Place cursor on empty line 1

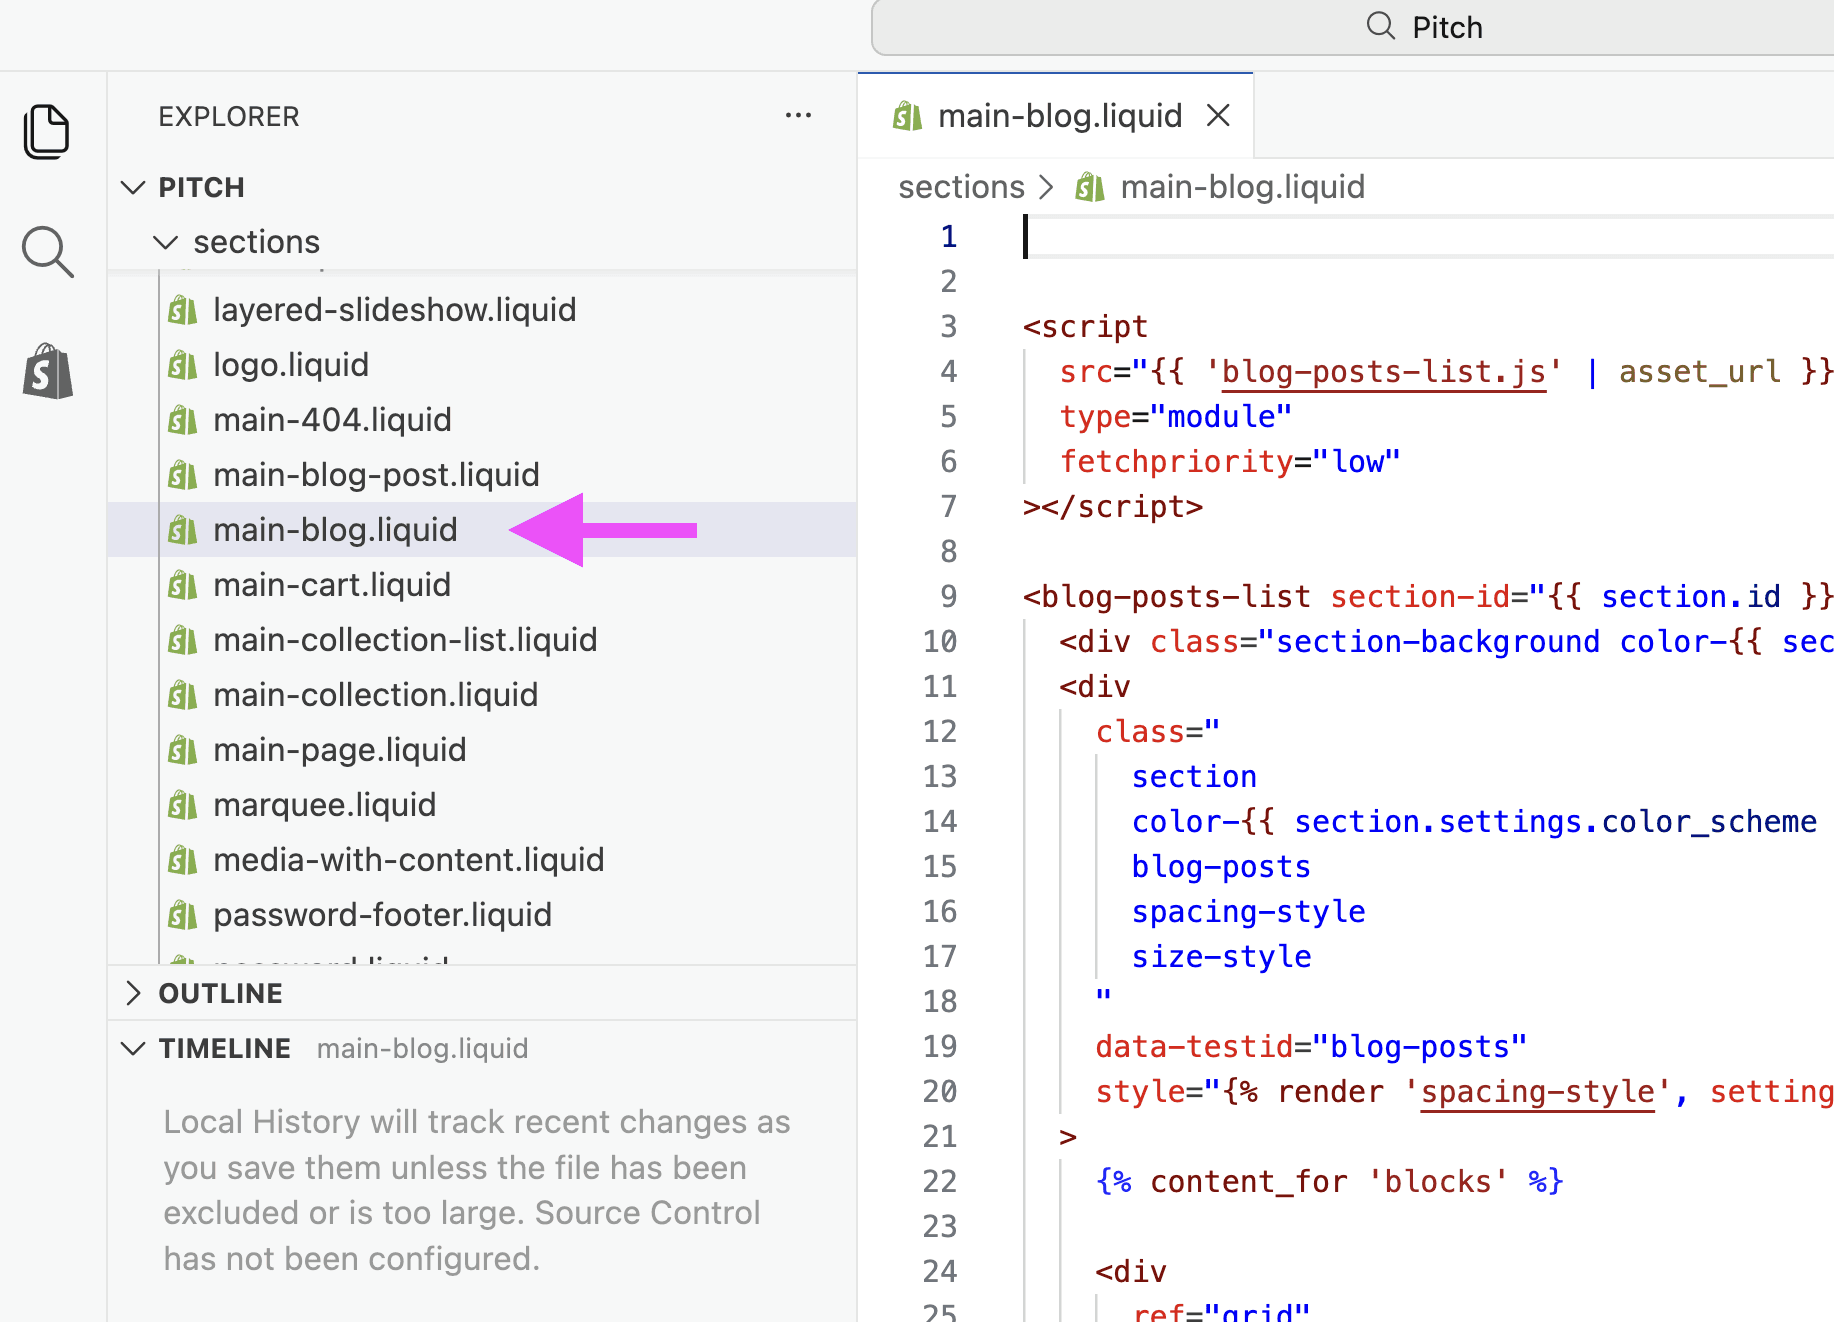(1428, 237)
